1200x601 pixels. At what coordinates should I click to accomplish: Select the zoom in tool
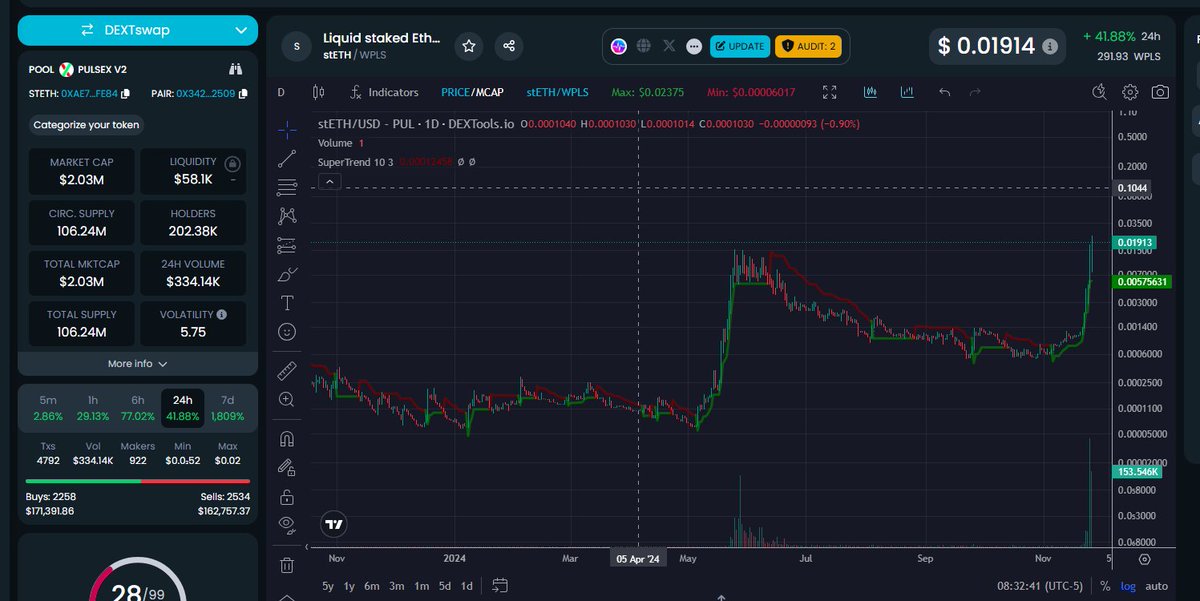click(287, 399)
